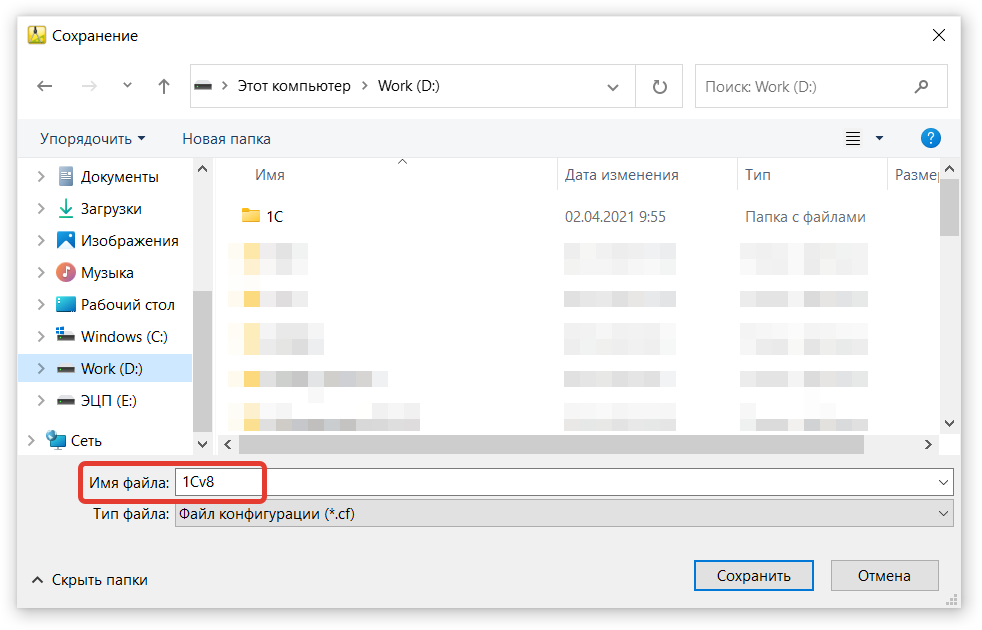Select Загрузки in the sidebar
Screen dimensions: 982x630
[111, 209]
